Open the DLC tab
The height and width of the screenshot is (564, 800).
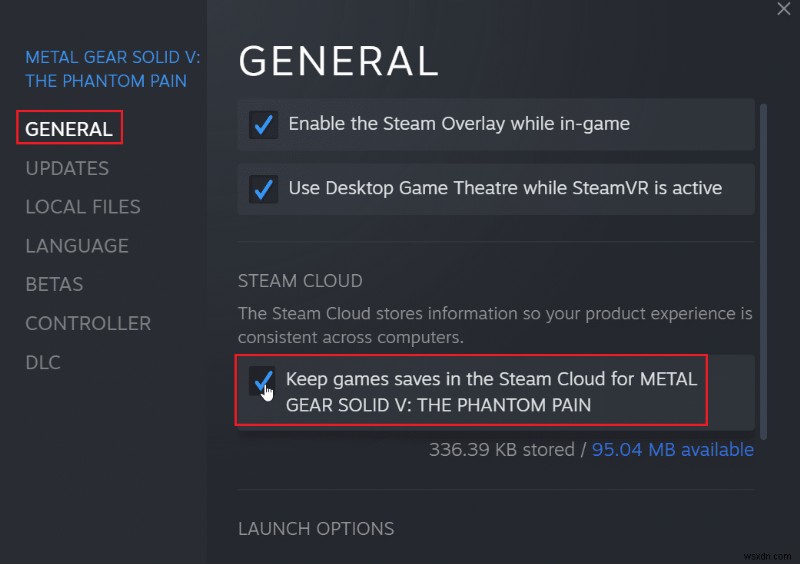coord(44,363)
